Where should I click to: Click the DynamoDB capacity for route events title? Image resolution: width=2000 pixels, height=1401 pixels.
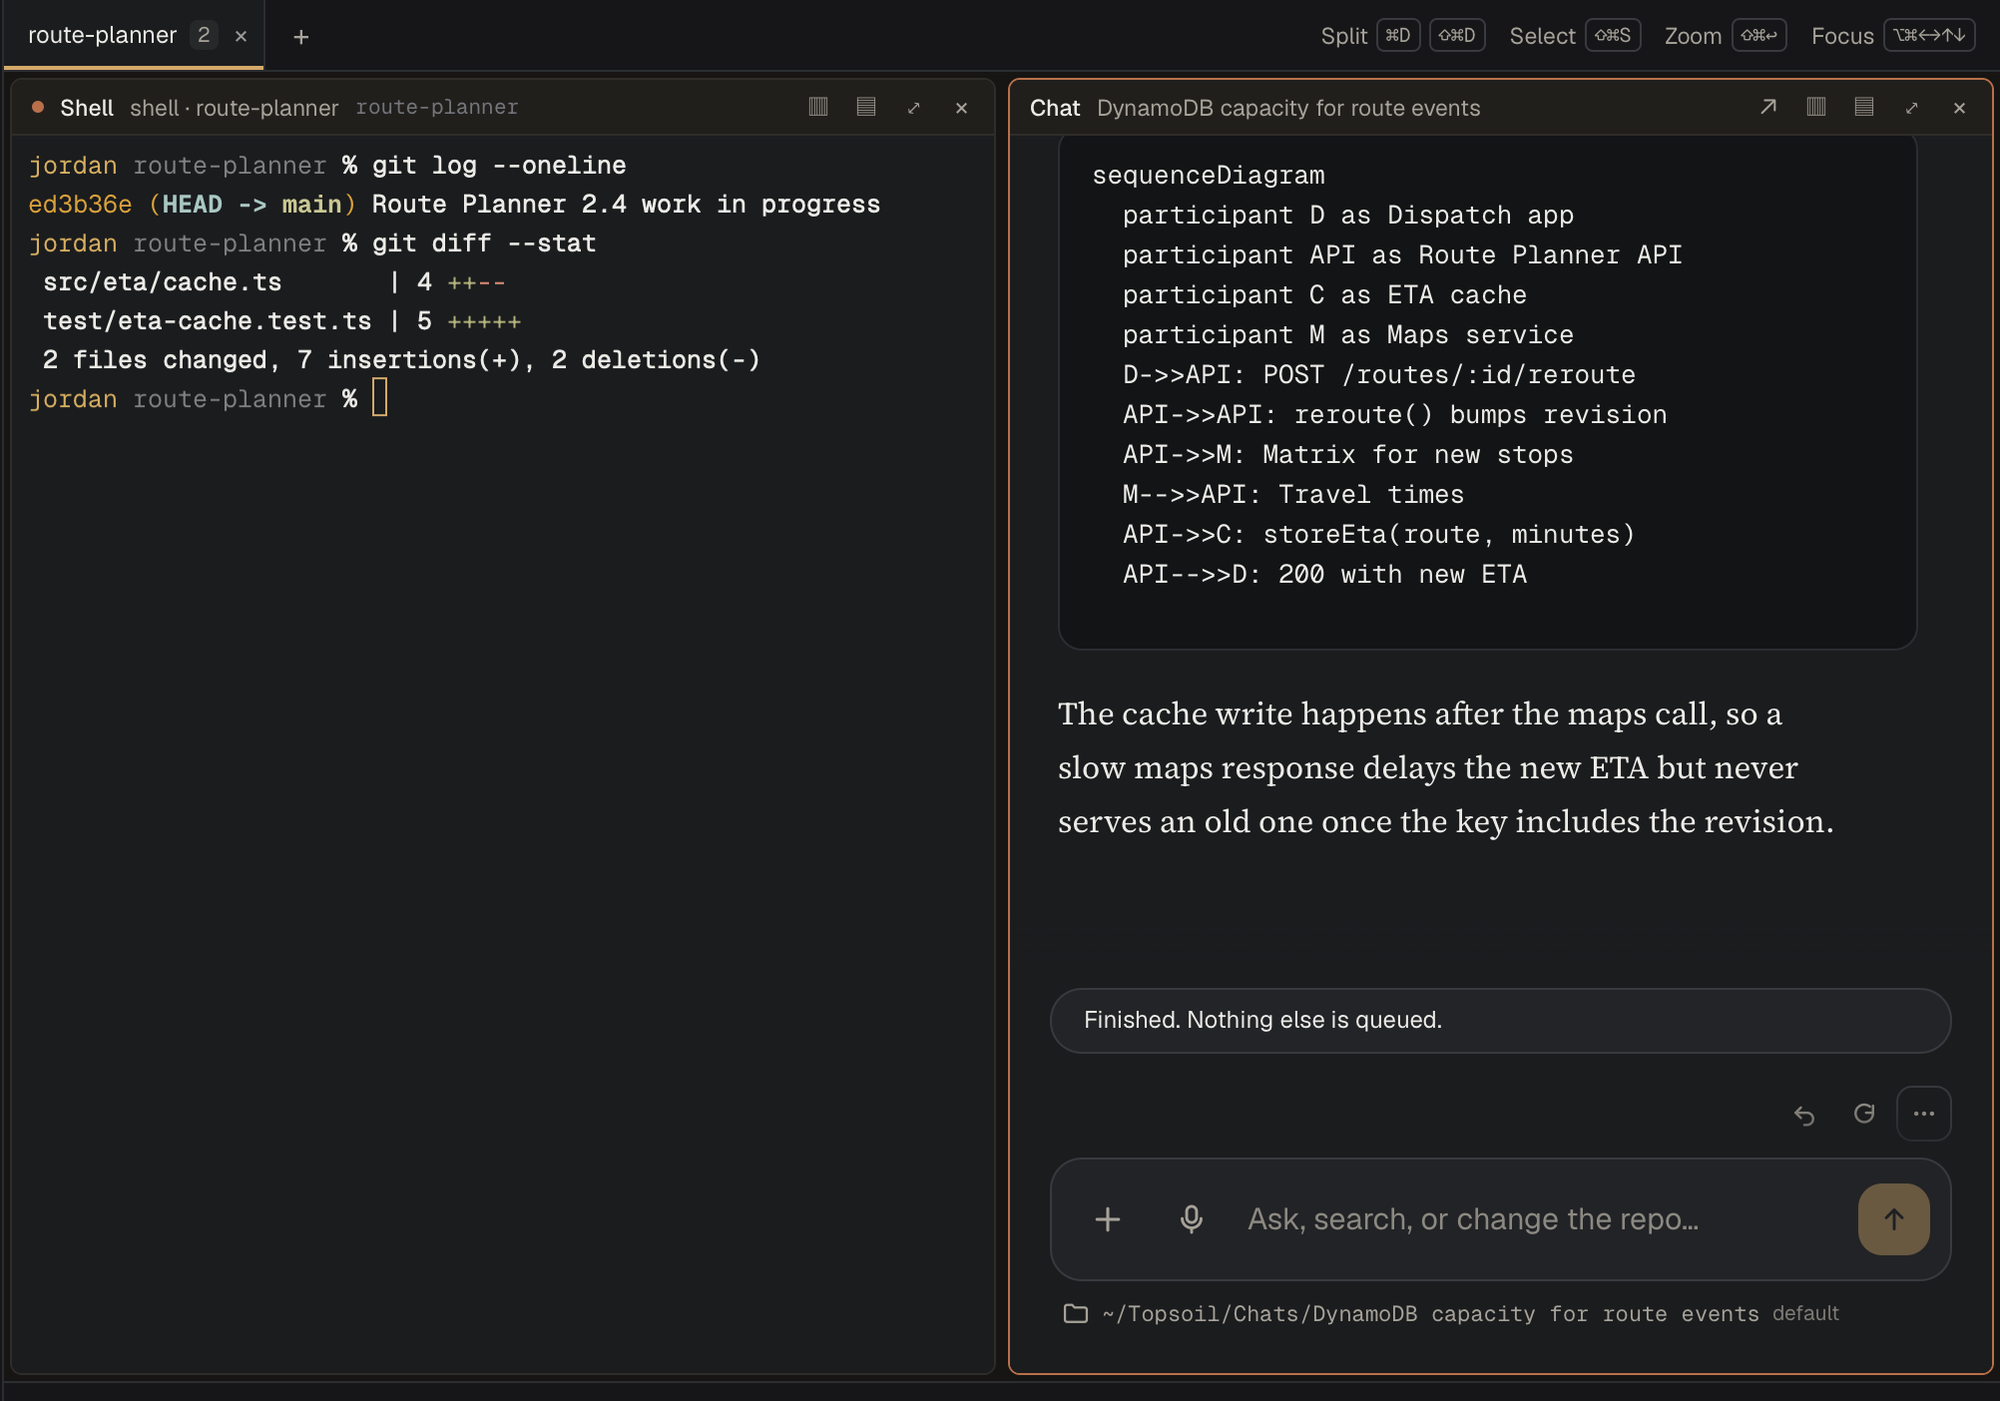point(1288,108)
